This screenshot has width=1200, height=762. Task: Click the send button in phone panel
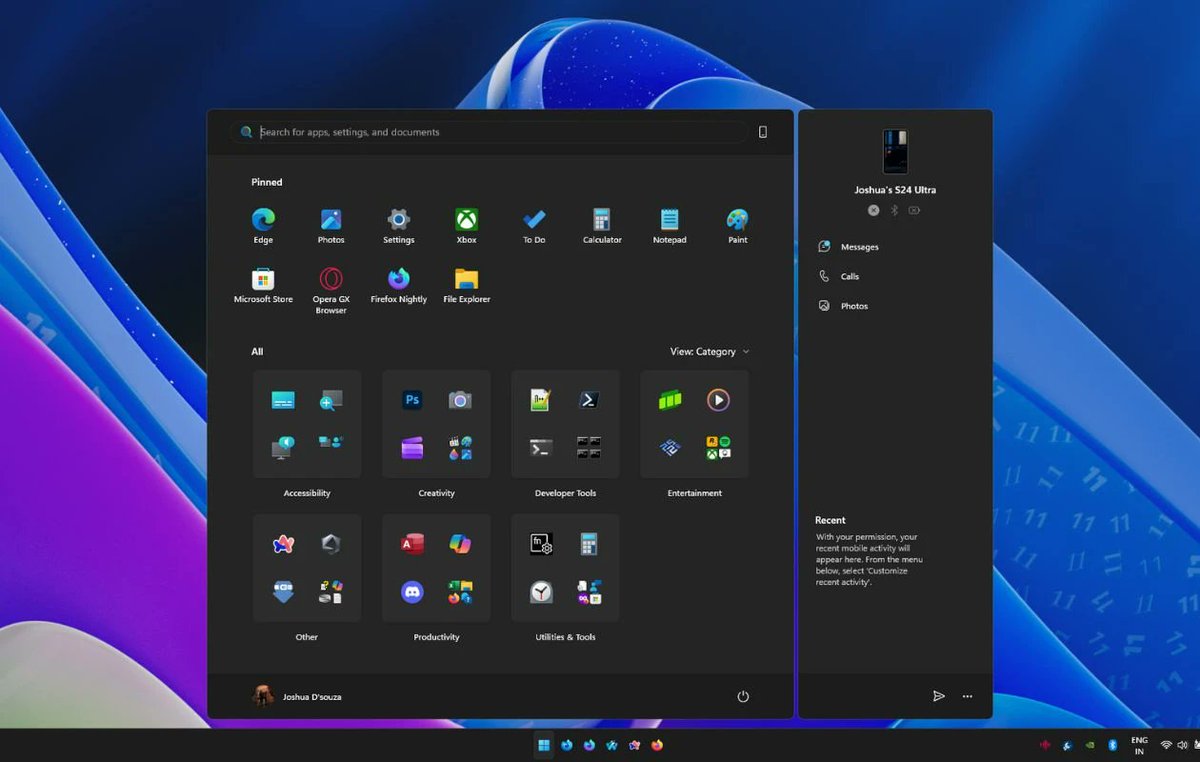939,696
